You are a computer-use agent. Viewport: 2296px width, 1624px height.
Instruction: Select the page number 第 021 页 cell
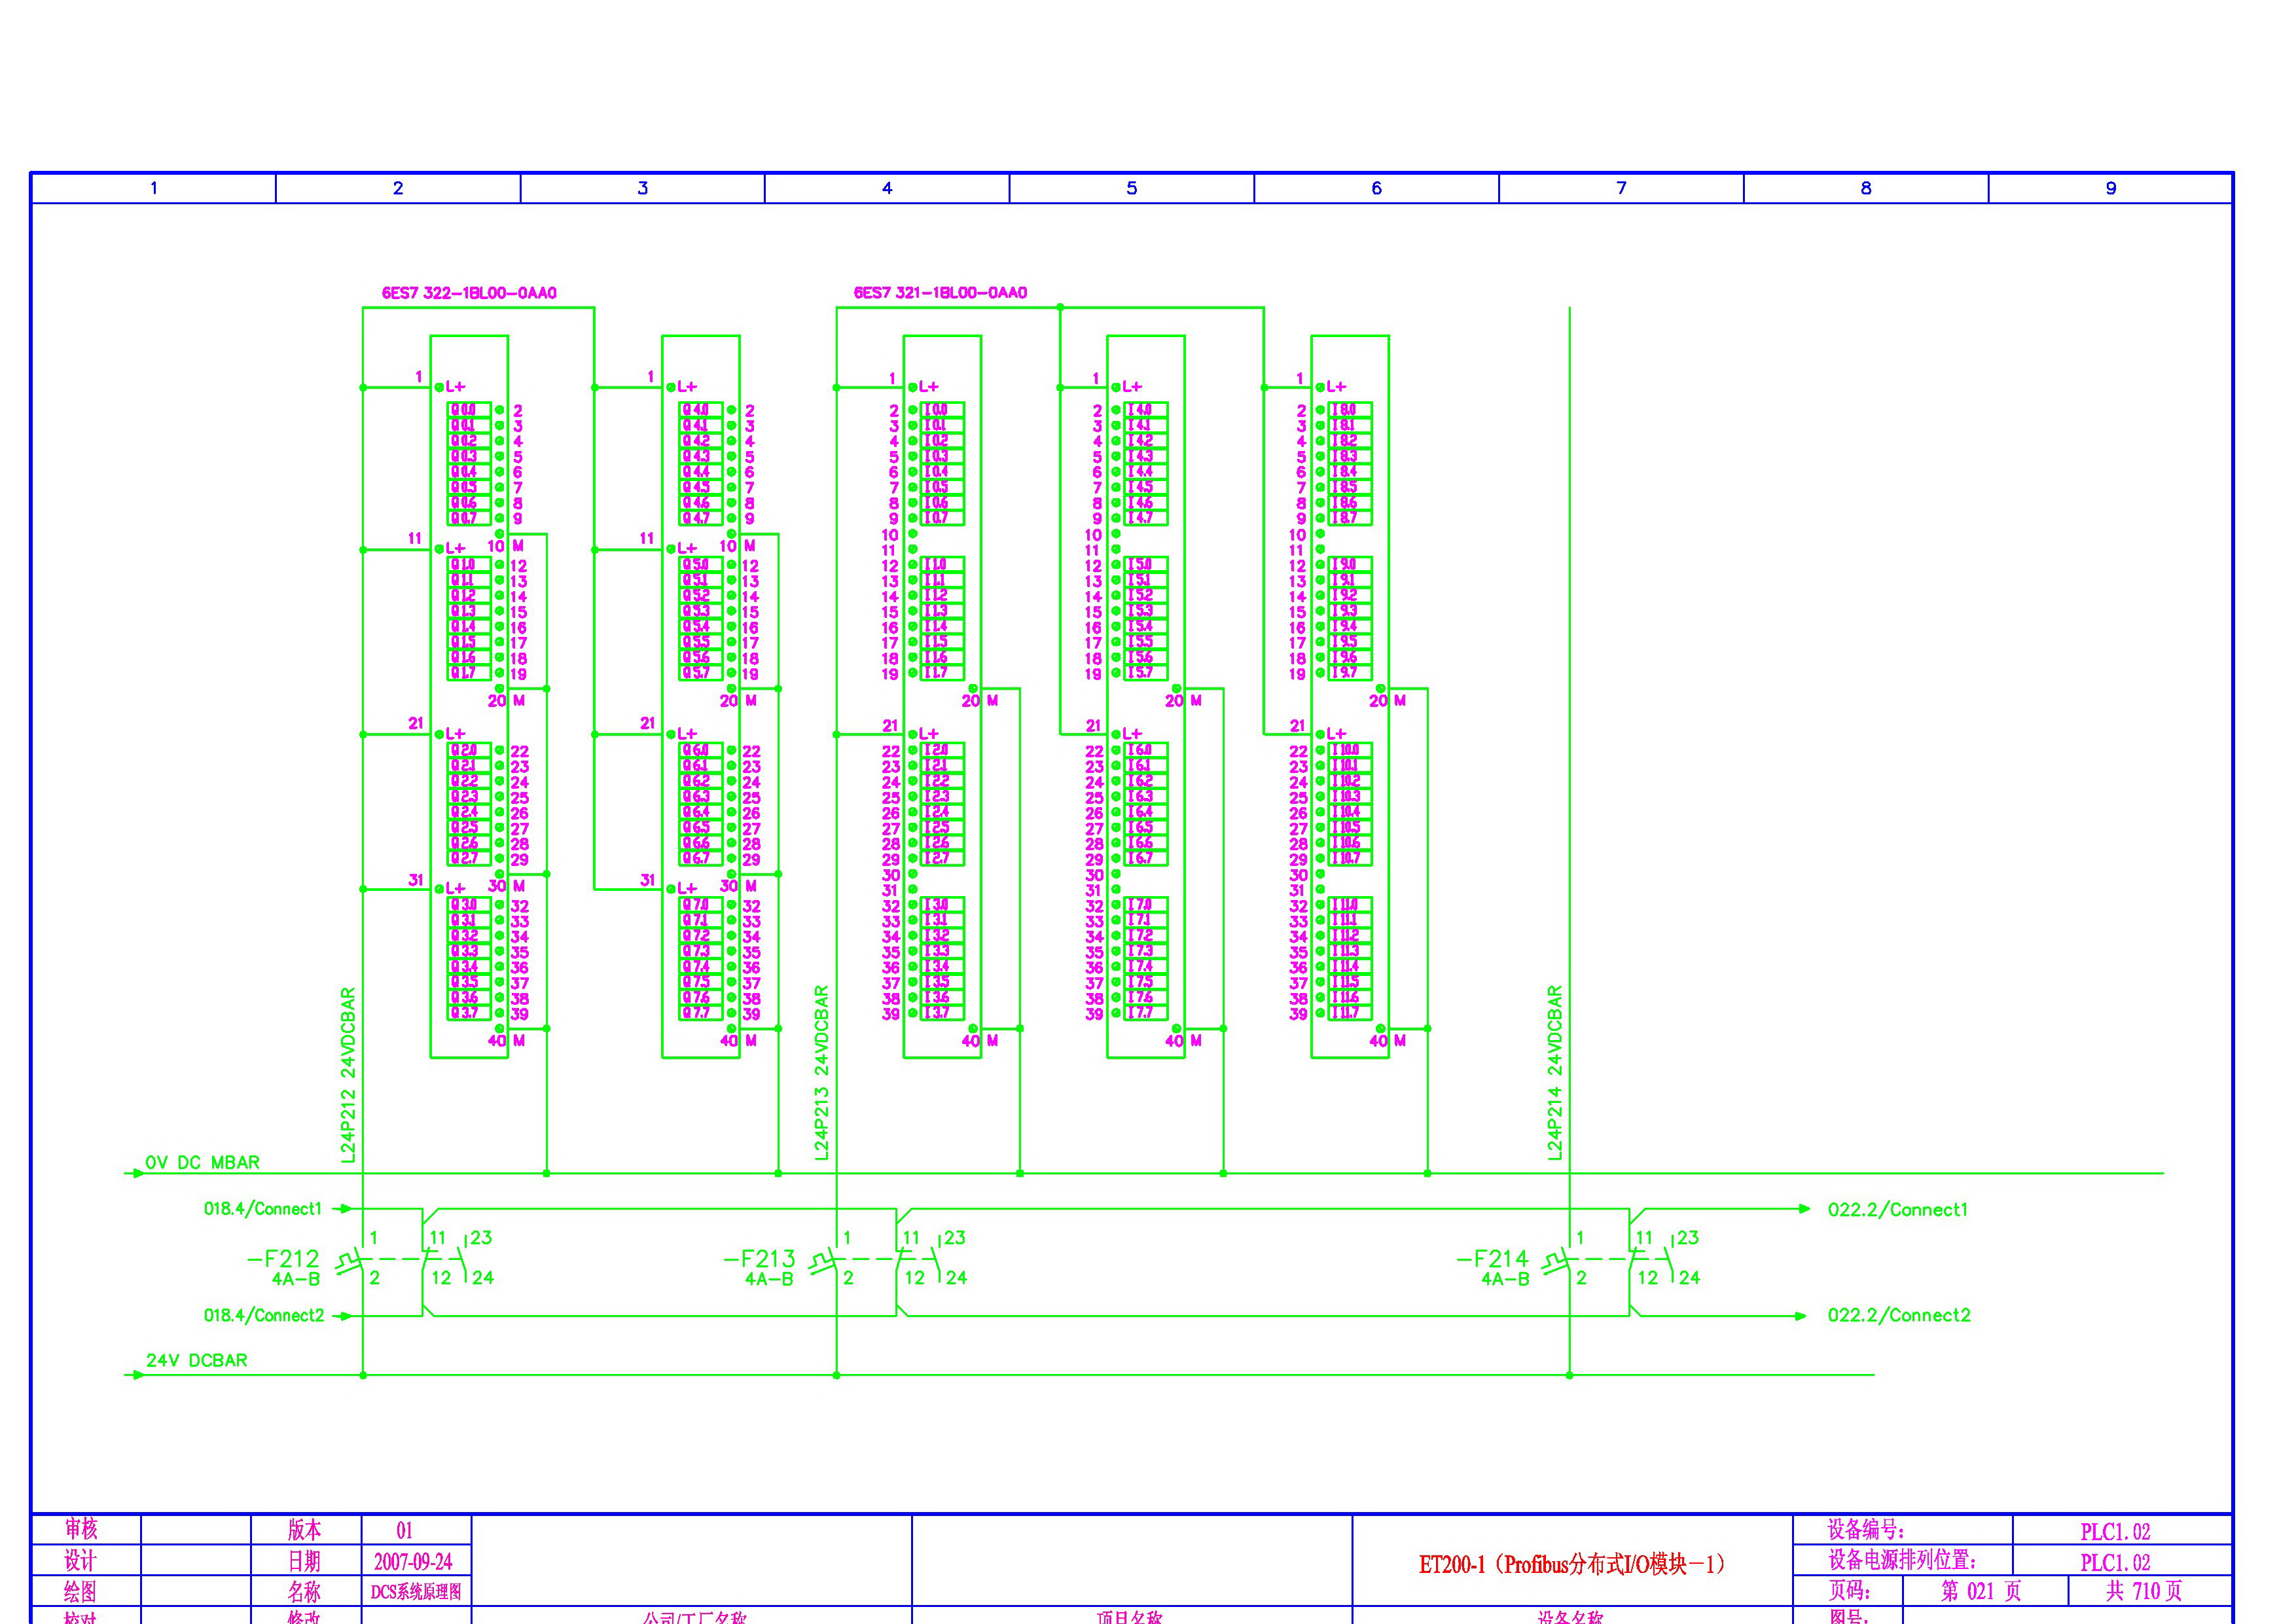[x=1981, y=1591]
